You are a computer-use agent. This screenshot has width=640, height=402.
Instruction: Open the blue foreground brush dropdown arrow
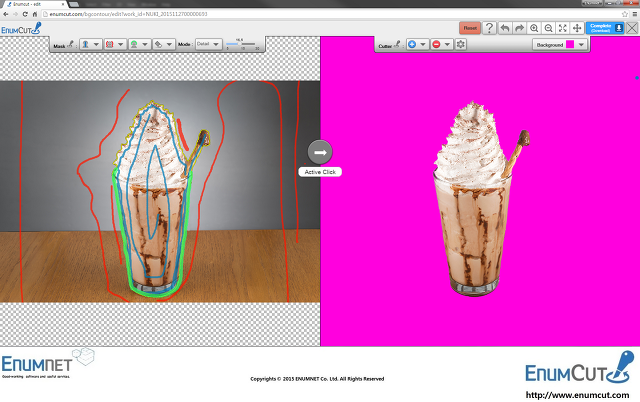tap(97, 44)
